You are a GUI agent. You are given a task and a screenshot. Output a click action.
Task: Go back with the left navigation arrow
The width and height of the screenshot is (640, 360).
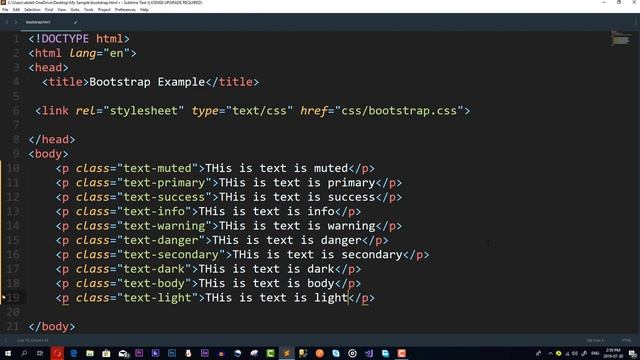tap(7, 22)
